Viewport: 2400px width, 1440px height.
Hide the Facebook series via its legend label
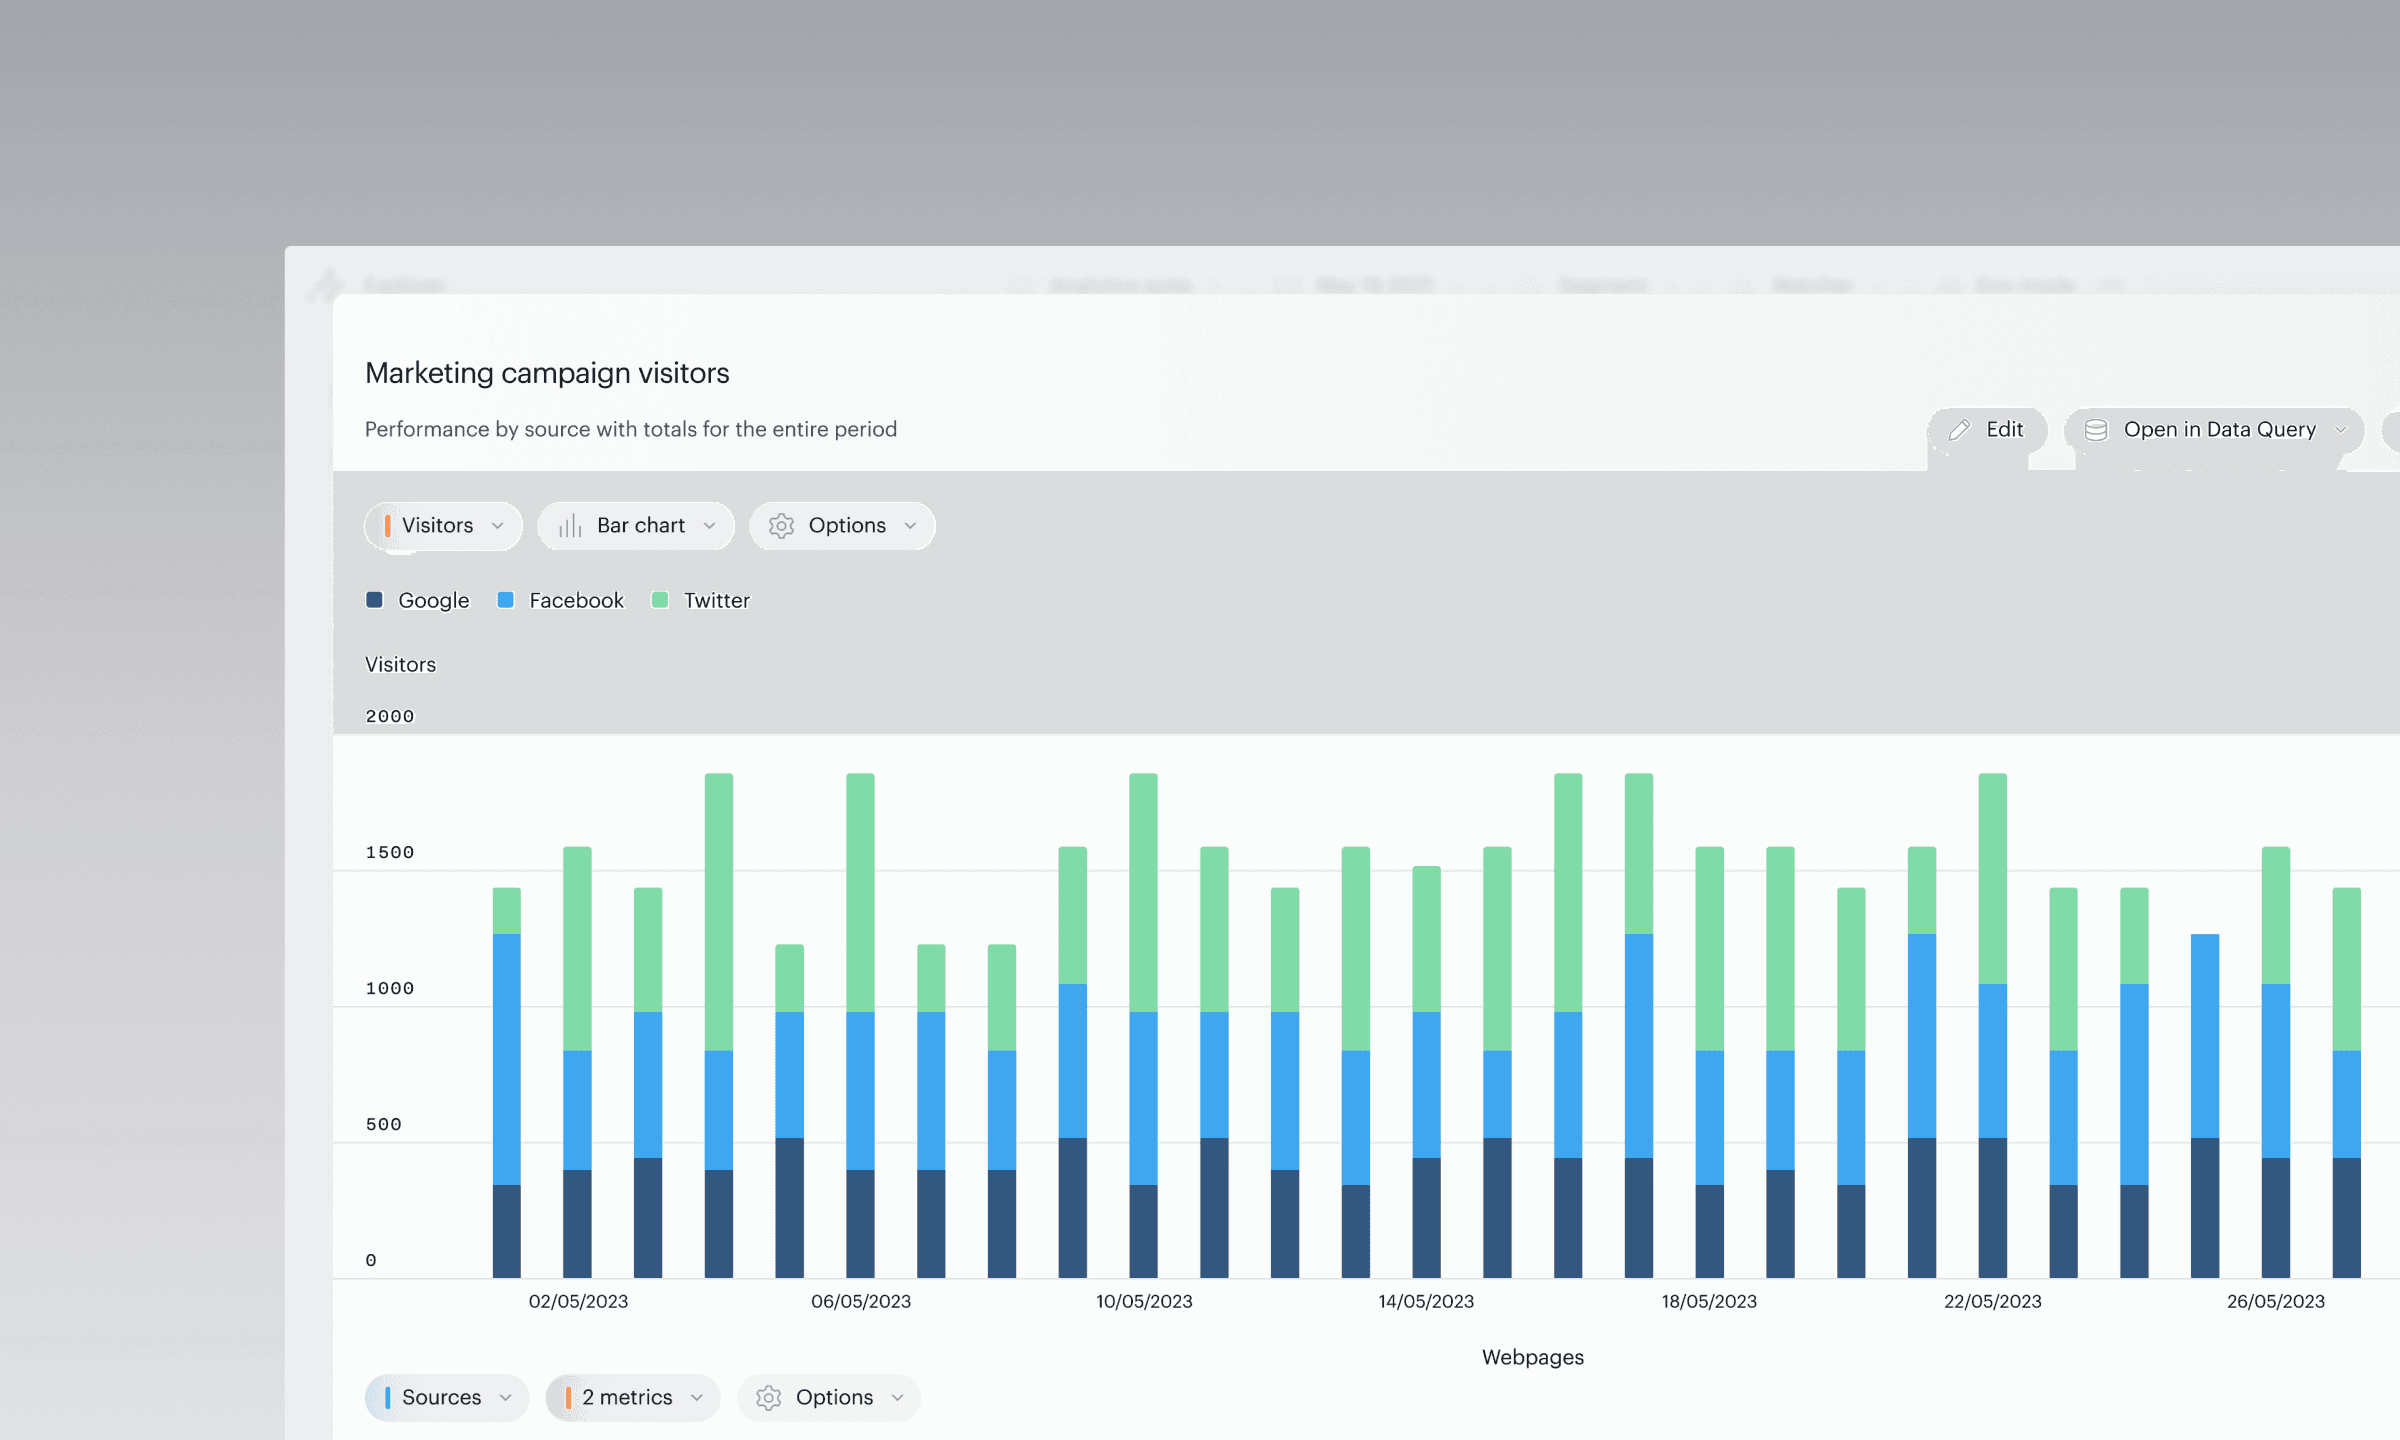coord(576,600)
